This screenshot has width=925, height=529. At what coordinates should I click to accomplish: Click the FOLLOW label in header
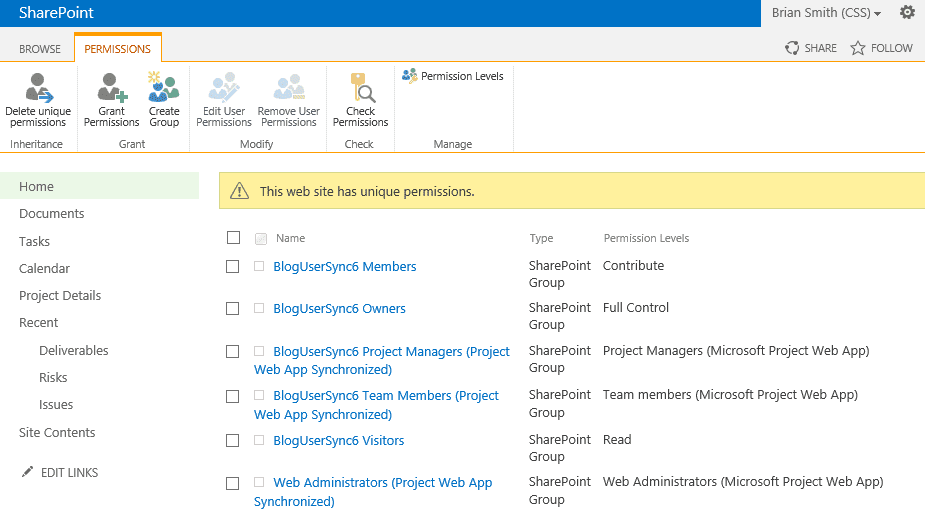[x=892, y=48]
